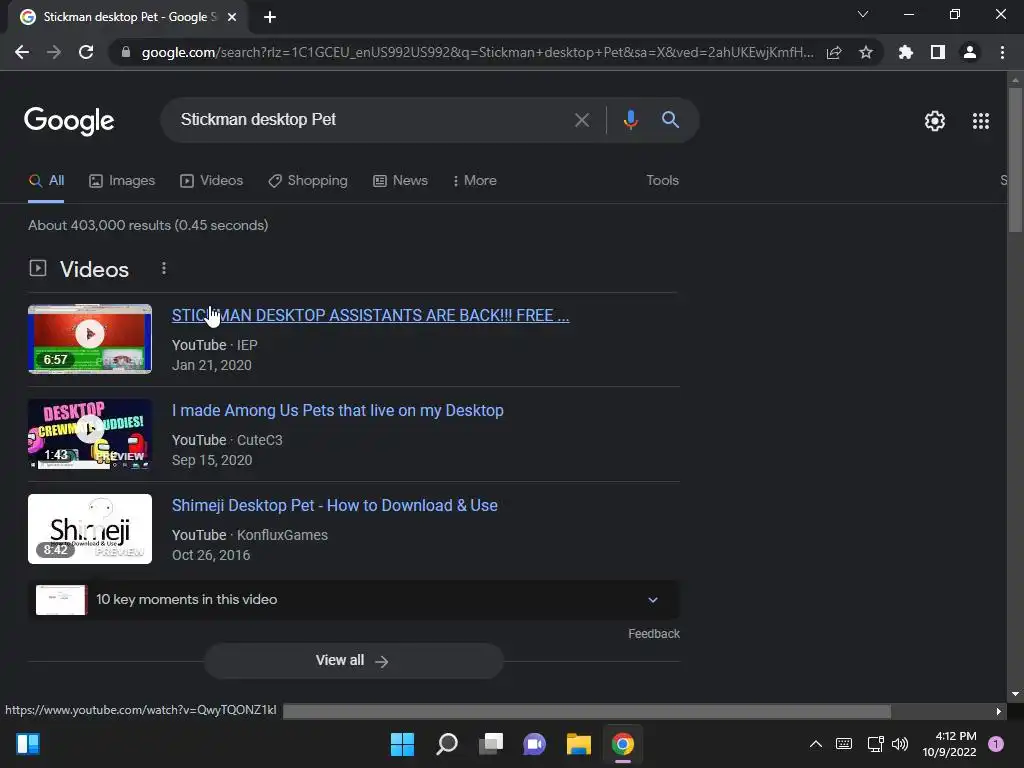This screenshot has width=1024, height=768.
Task: Open Videos section three-dot options
Action: tap(164, 268)
